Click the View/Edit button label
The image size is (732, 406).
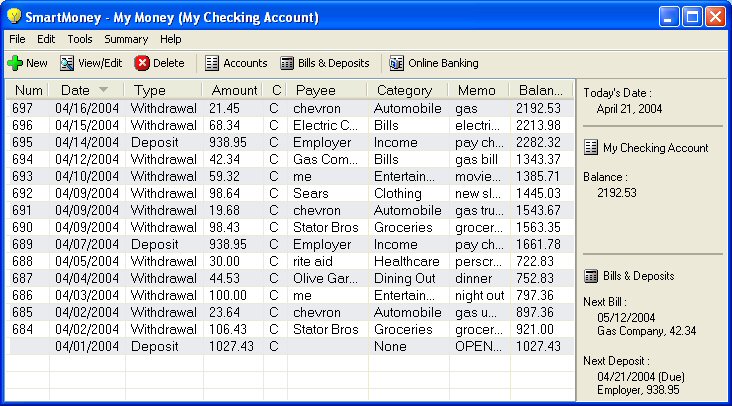(x=100, y=63)
